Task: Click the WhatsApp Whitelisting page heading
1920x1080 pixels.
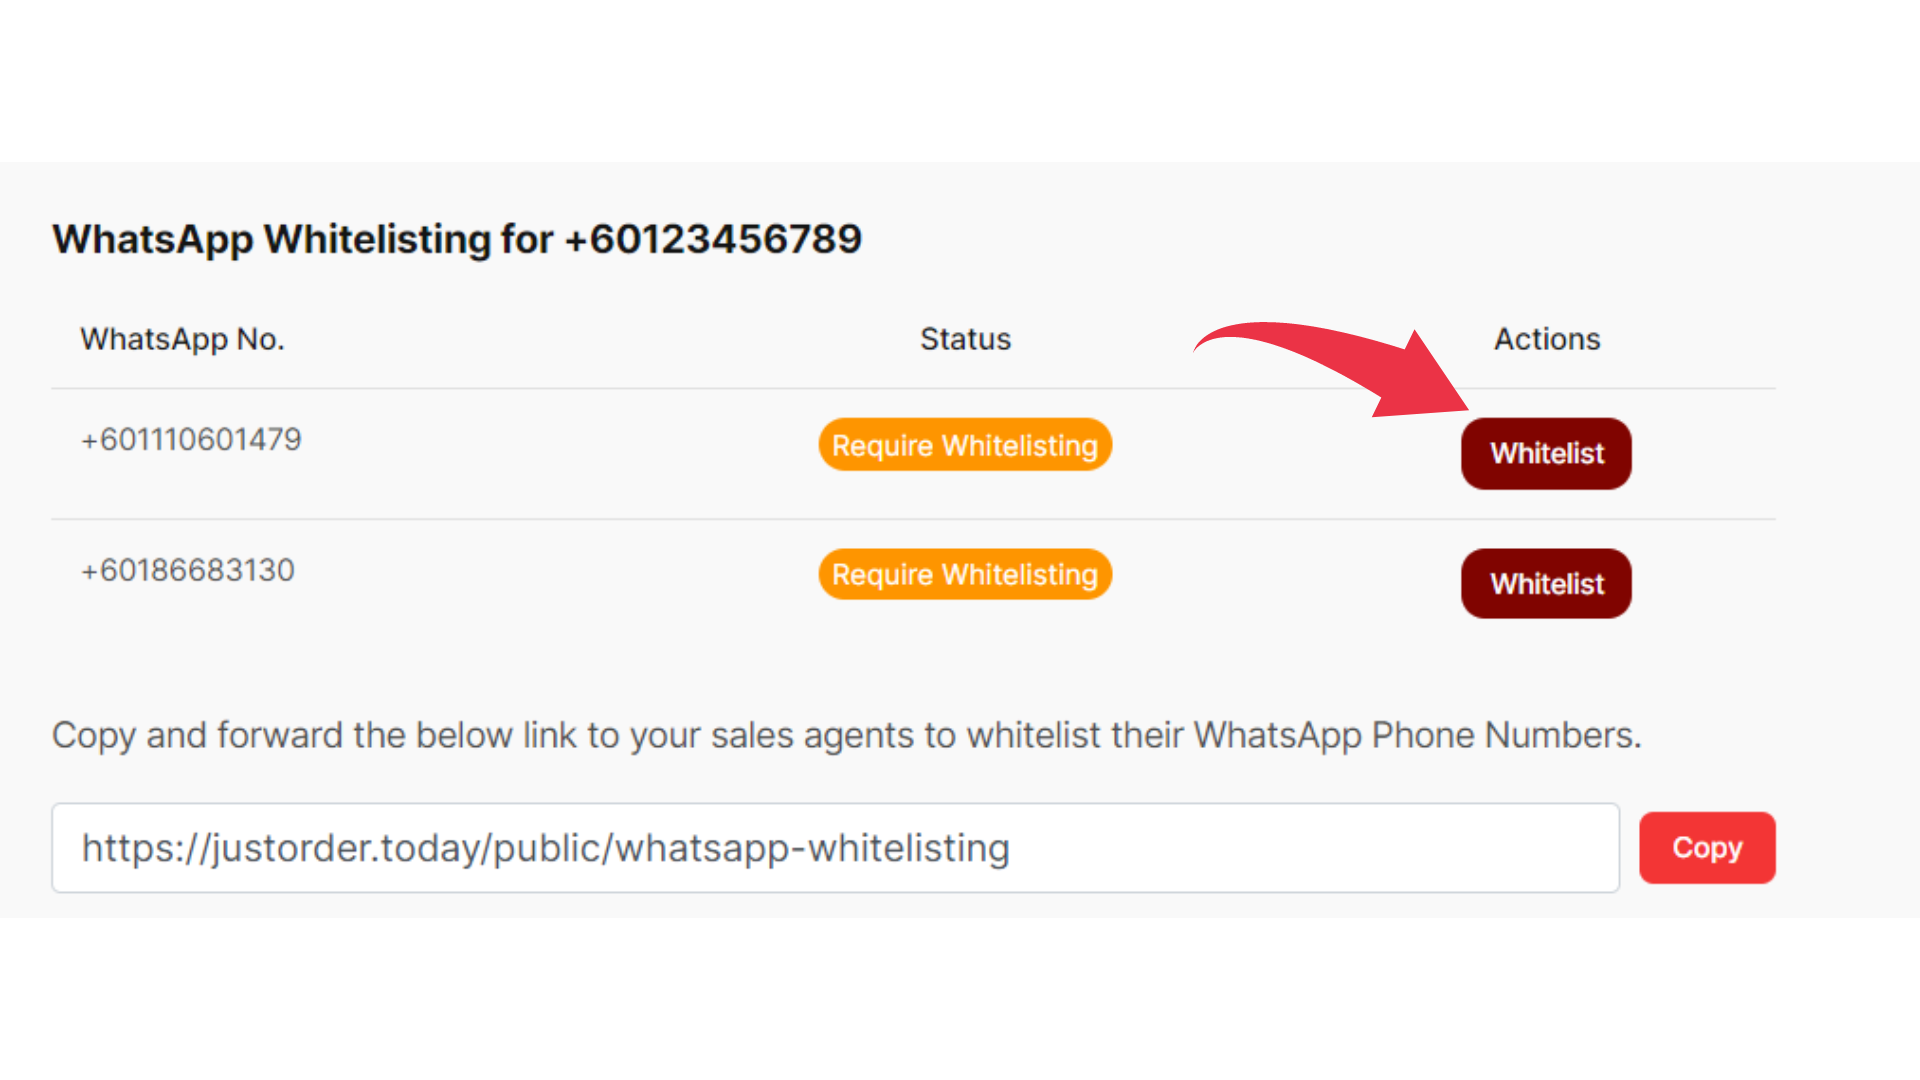Action: click(457, 240)
